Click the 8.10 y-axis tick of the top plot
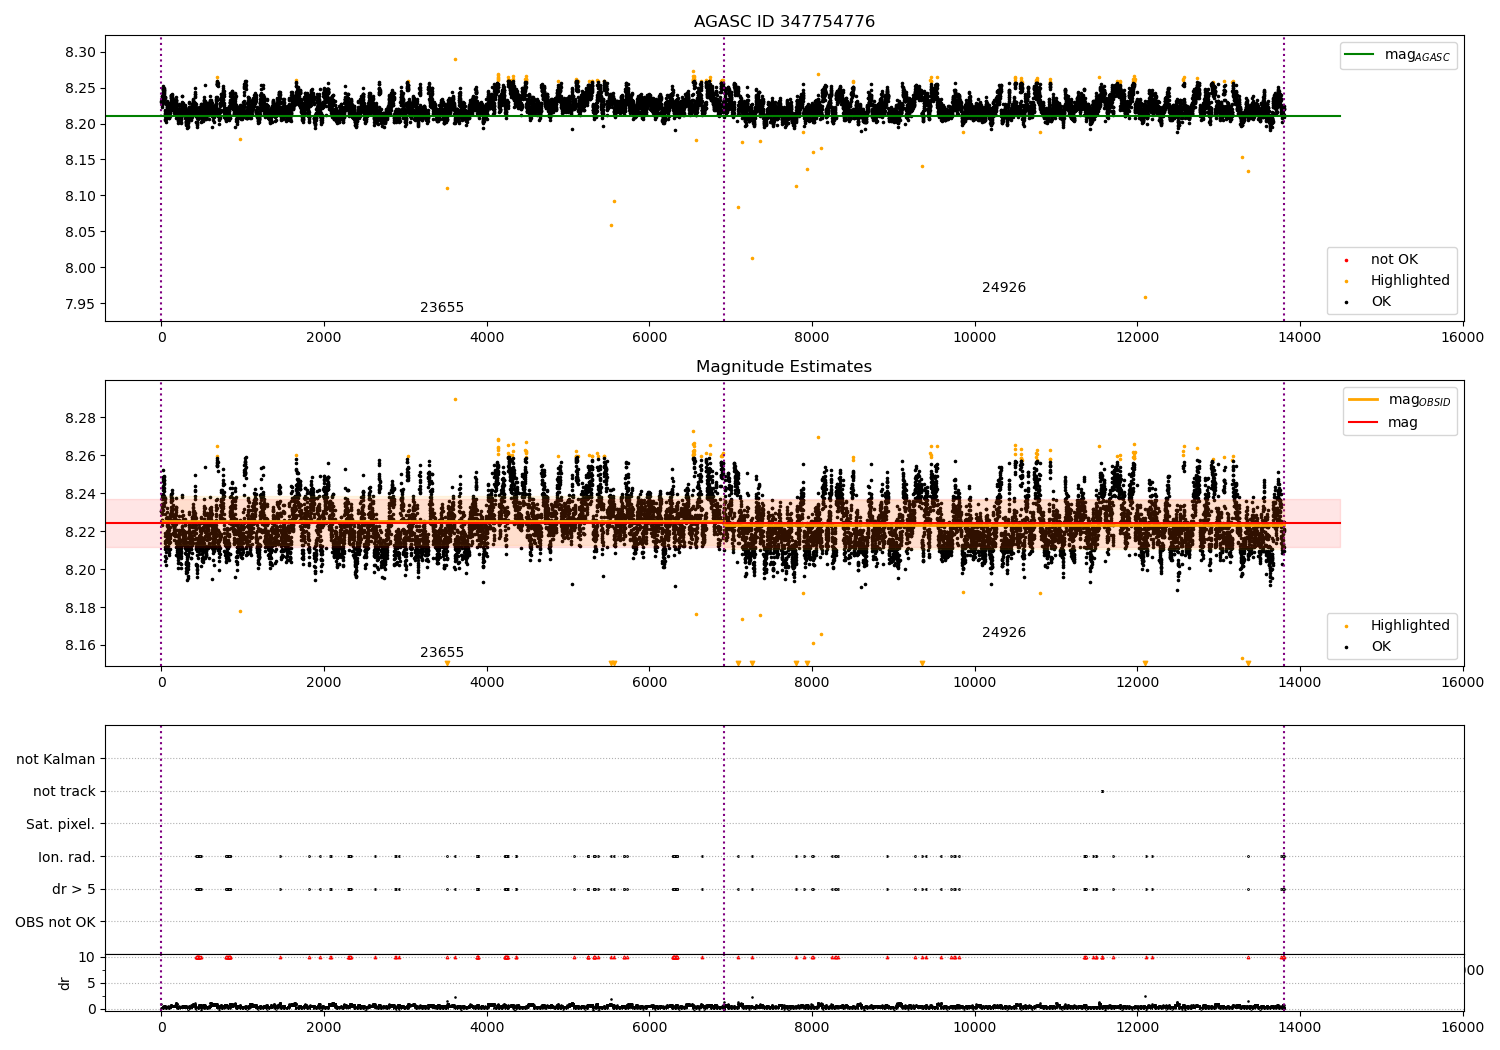 [x=79, y=196]
